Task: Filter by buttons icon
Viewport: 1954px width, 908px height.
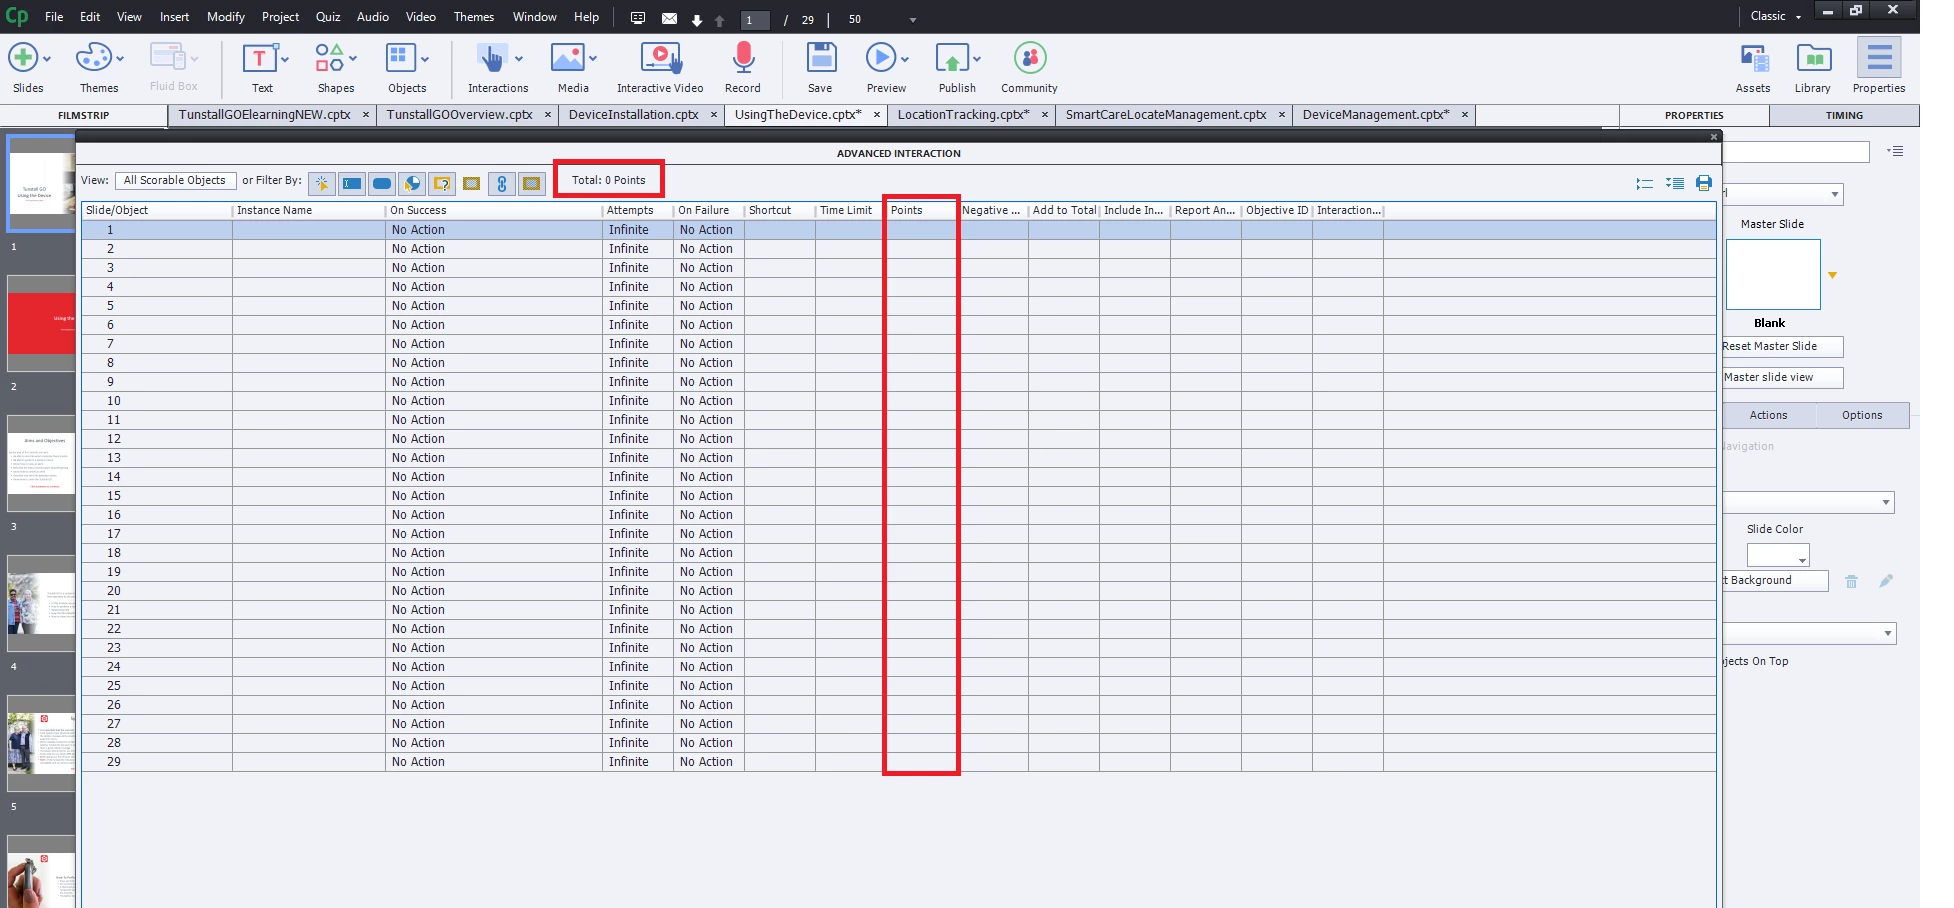Action: 382,183
